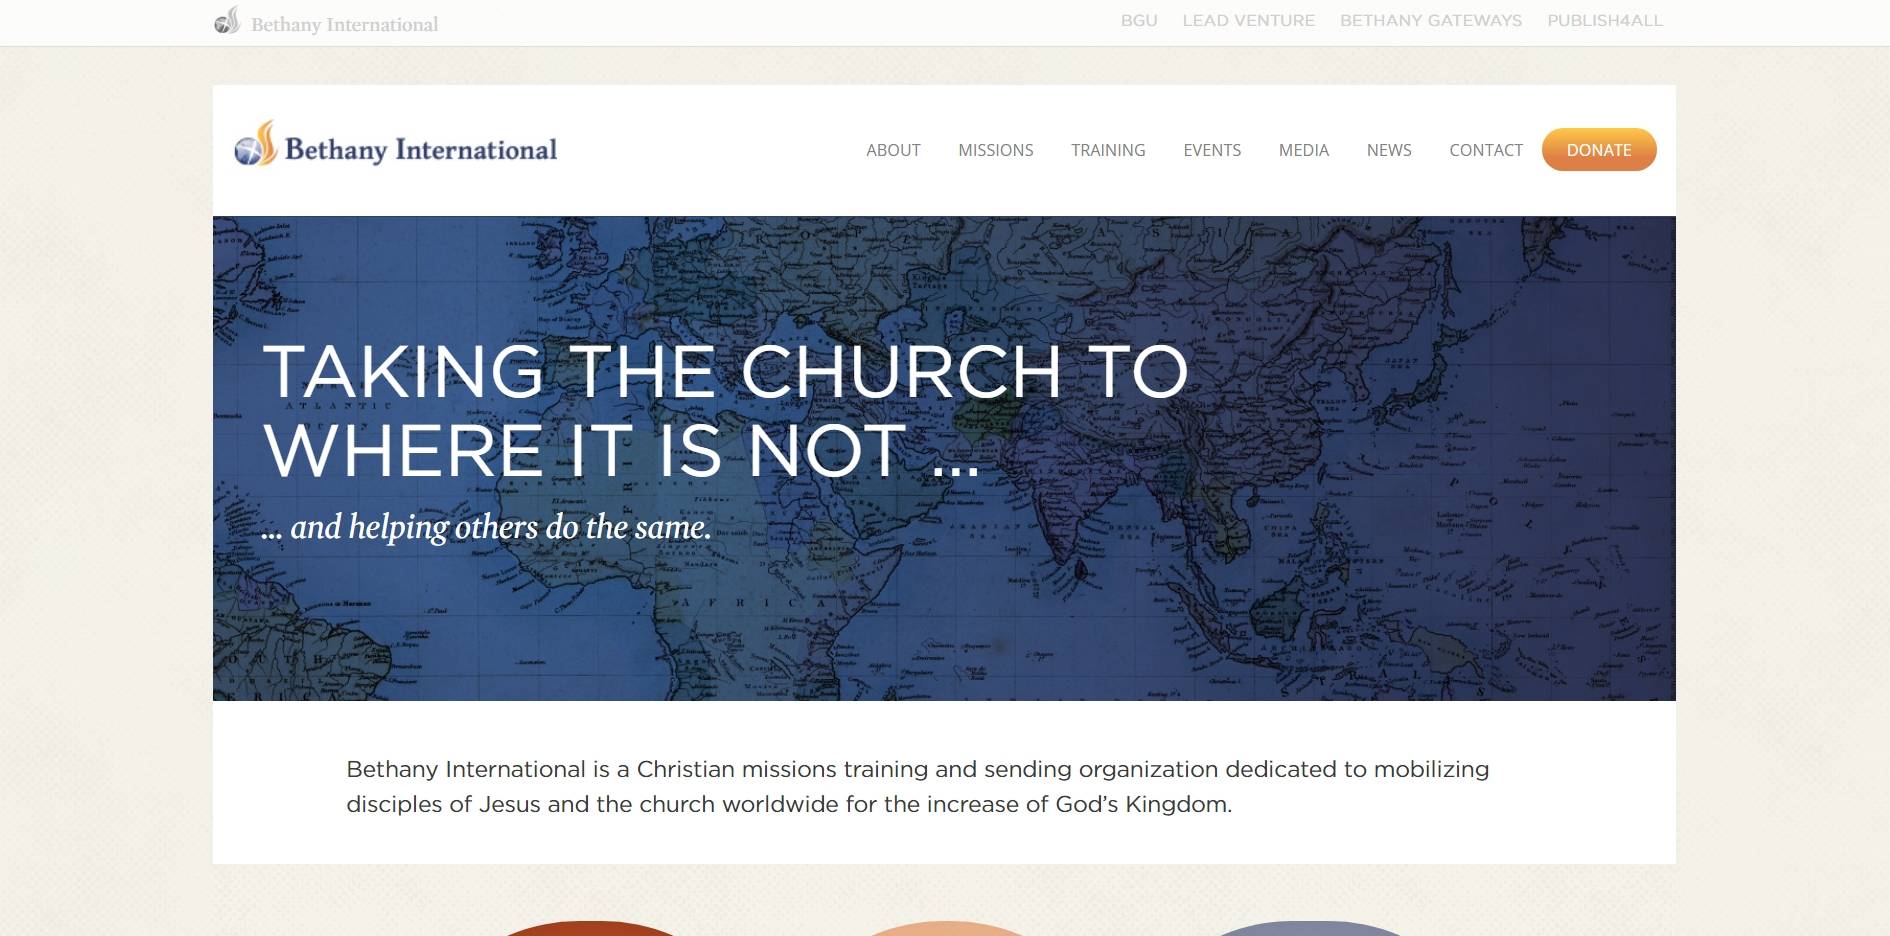Click the 'Bethany International' wordmark in the top bar

tap(345, 24)
